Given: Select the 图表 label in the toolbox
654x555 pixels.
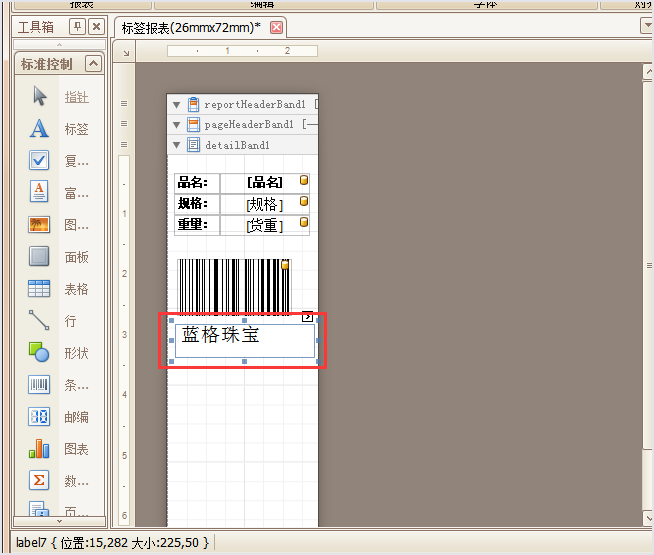Looking at the screenshot, I should (76, 449).
